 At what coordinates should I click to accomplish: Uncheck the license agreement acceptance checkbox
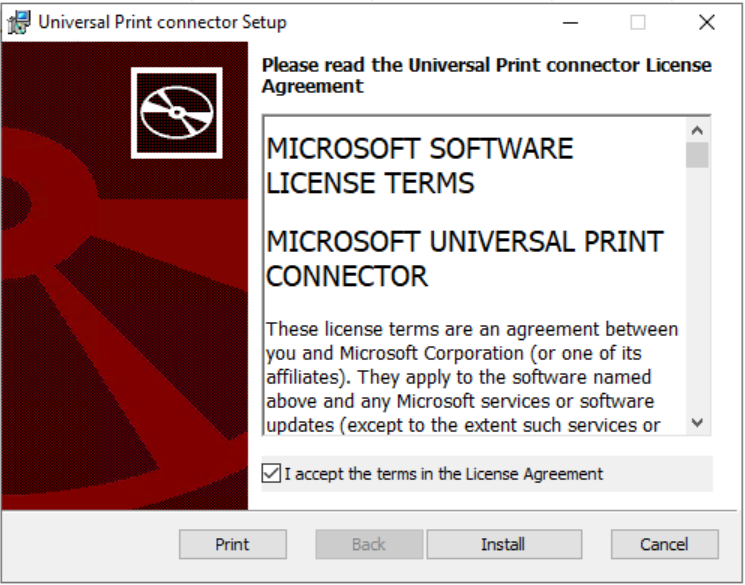(271, 474)
